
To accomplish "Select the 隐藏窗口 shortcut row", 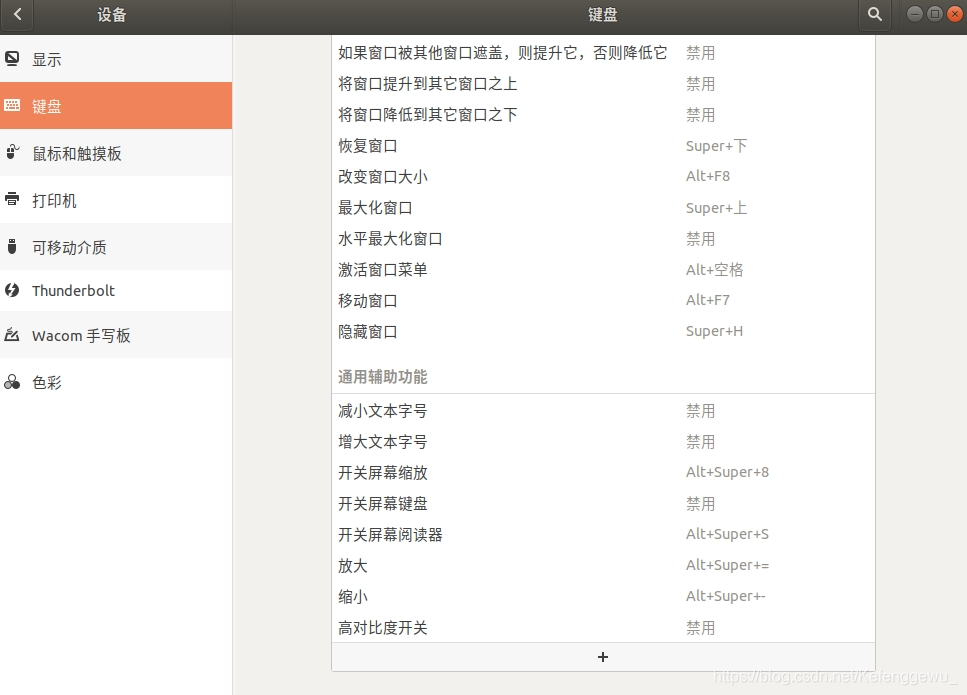I will coord(603,331).
